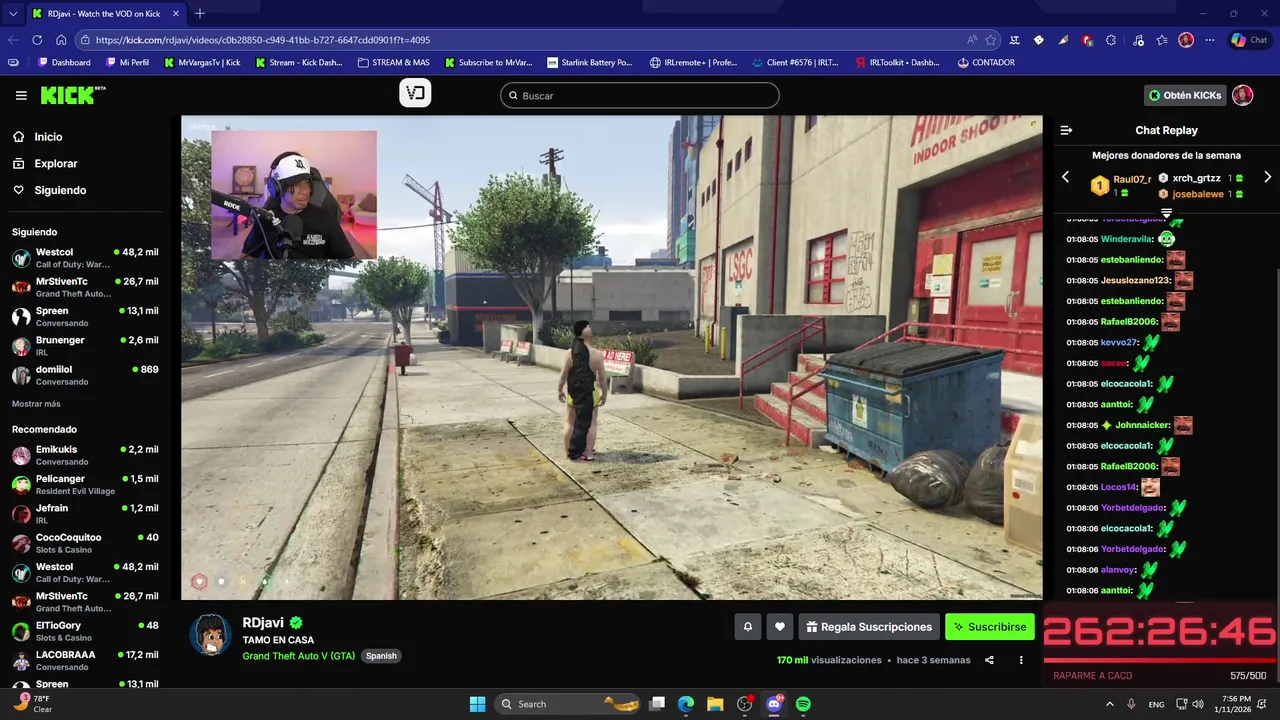Open the CONTADOR bookmark
Image resolution: width=1280 pixels, height=720 pixels.
(x=986, y=62)
